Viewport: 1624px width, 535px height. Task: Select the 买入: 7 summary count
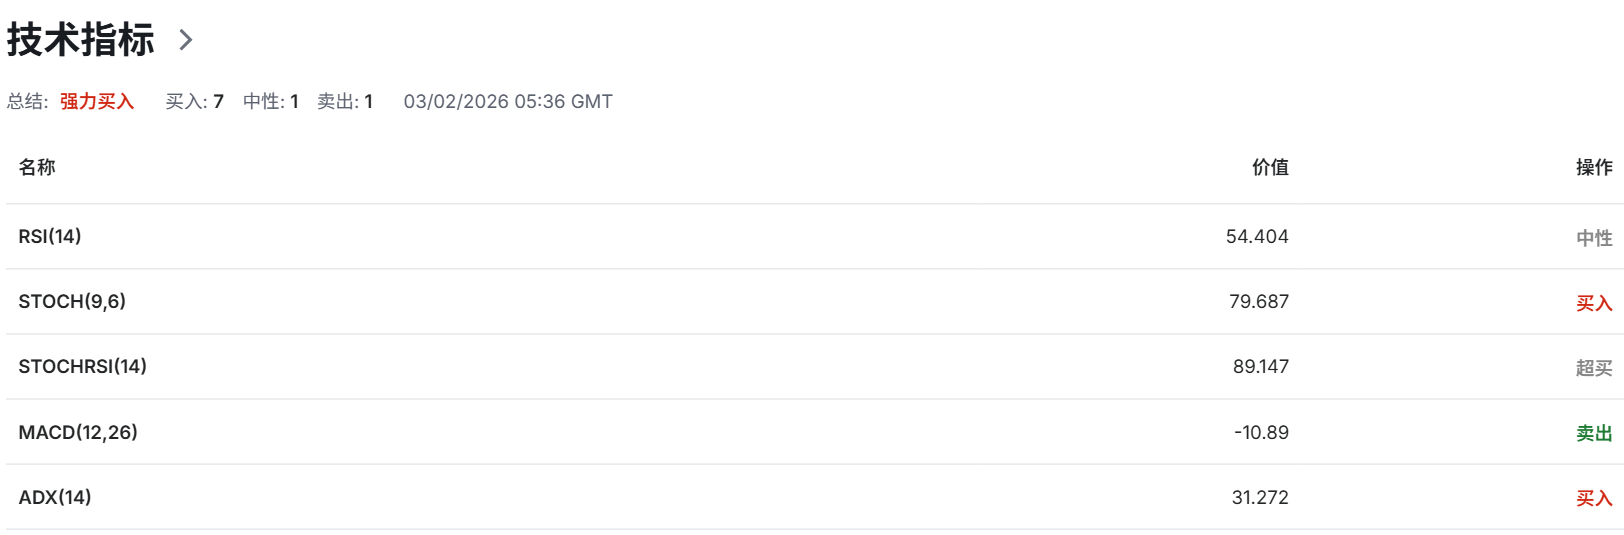coord(194,102)
